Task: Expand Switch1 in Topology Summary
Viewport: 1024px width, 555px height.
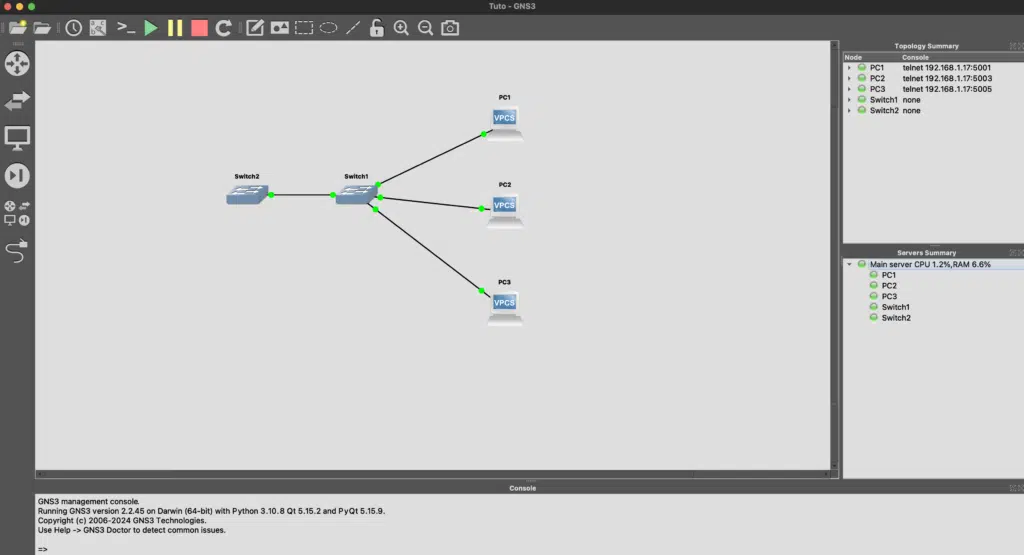Action: (849, 100)
